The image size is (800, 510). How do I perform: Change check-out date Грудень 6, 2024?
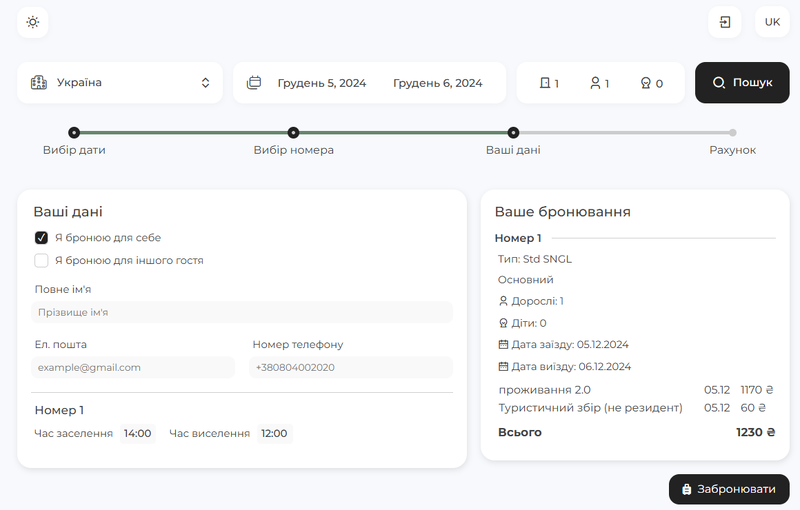click(x=437, y=83)
